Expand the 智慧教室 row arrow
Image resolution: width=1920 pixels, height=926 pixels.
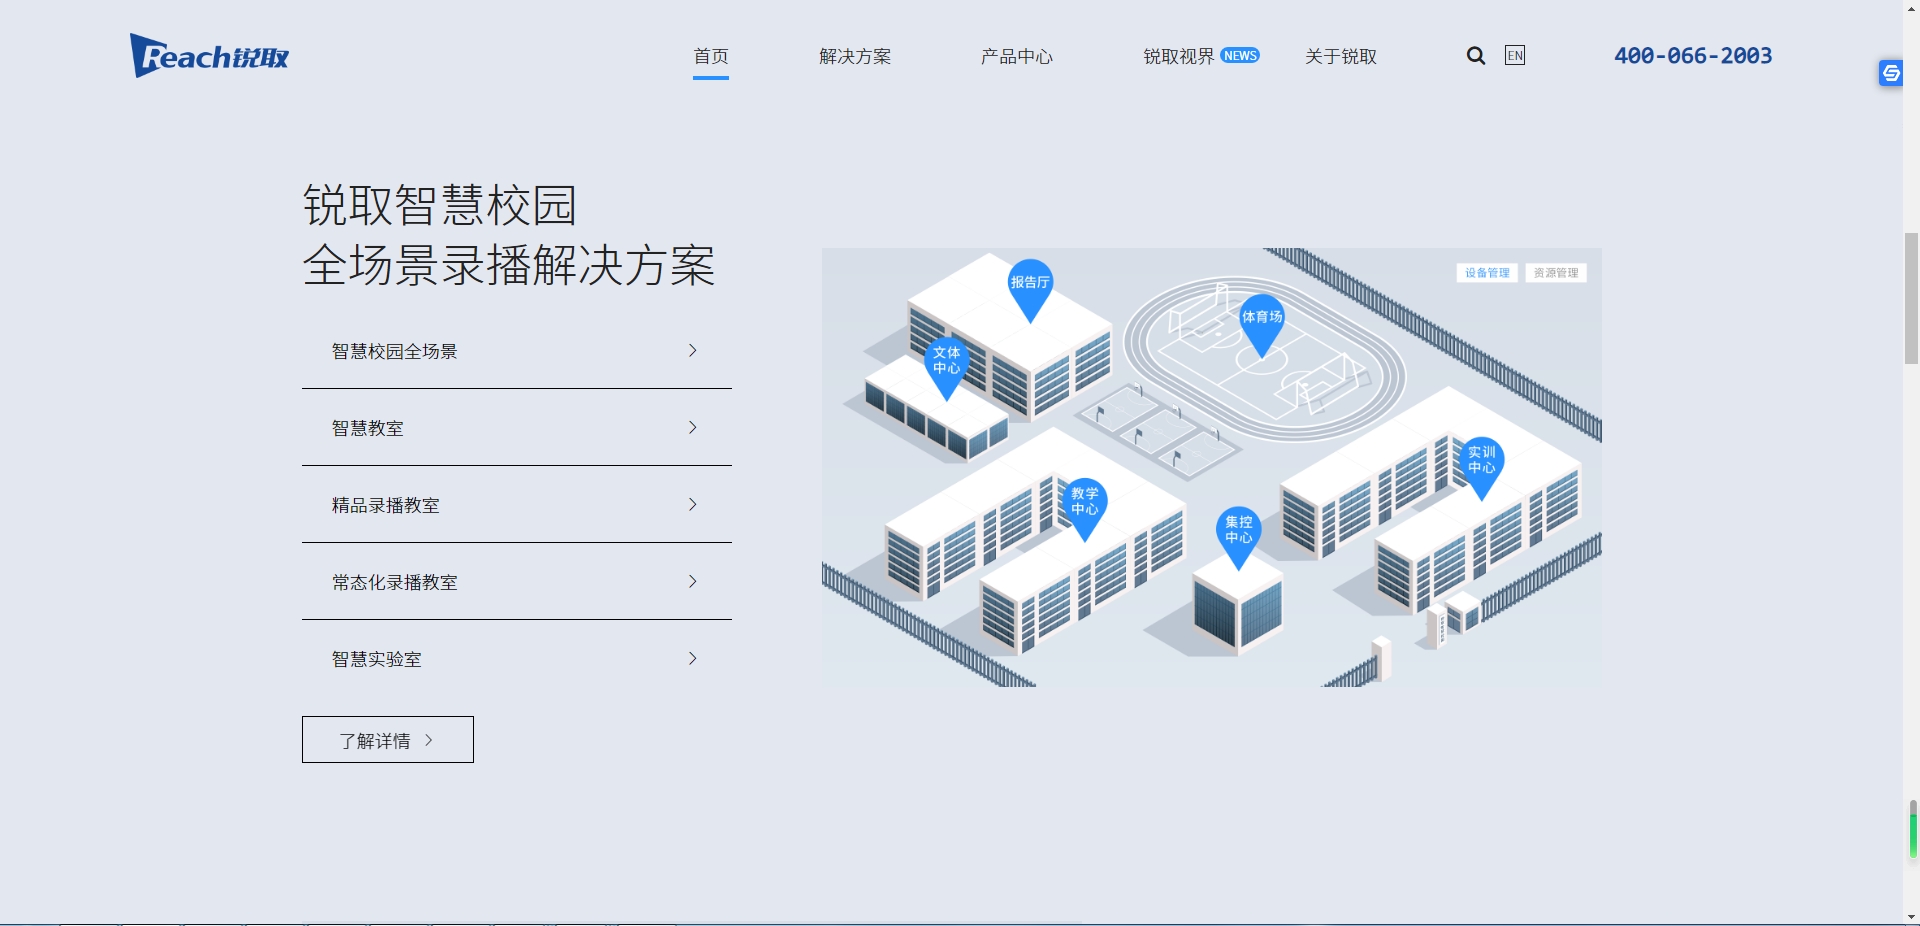pyautogui.click(x=692, y=428)
